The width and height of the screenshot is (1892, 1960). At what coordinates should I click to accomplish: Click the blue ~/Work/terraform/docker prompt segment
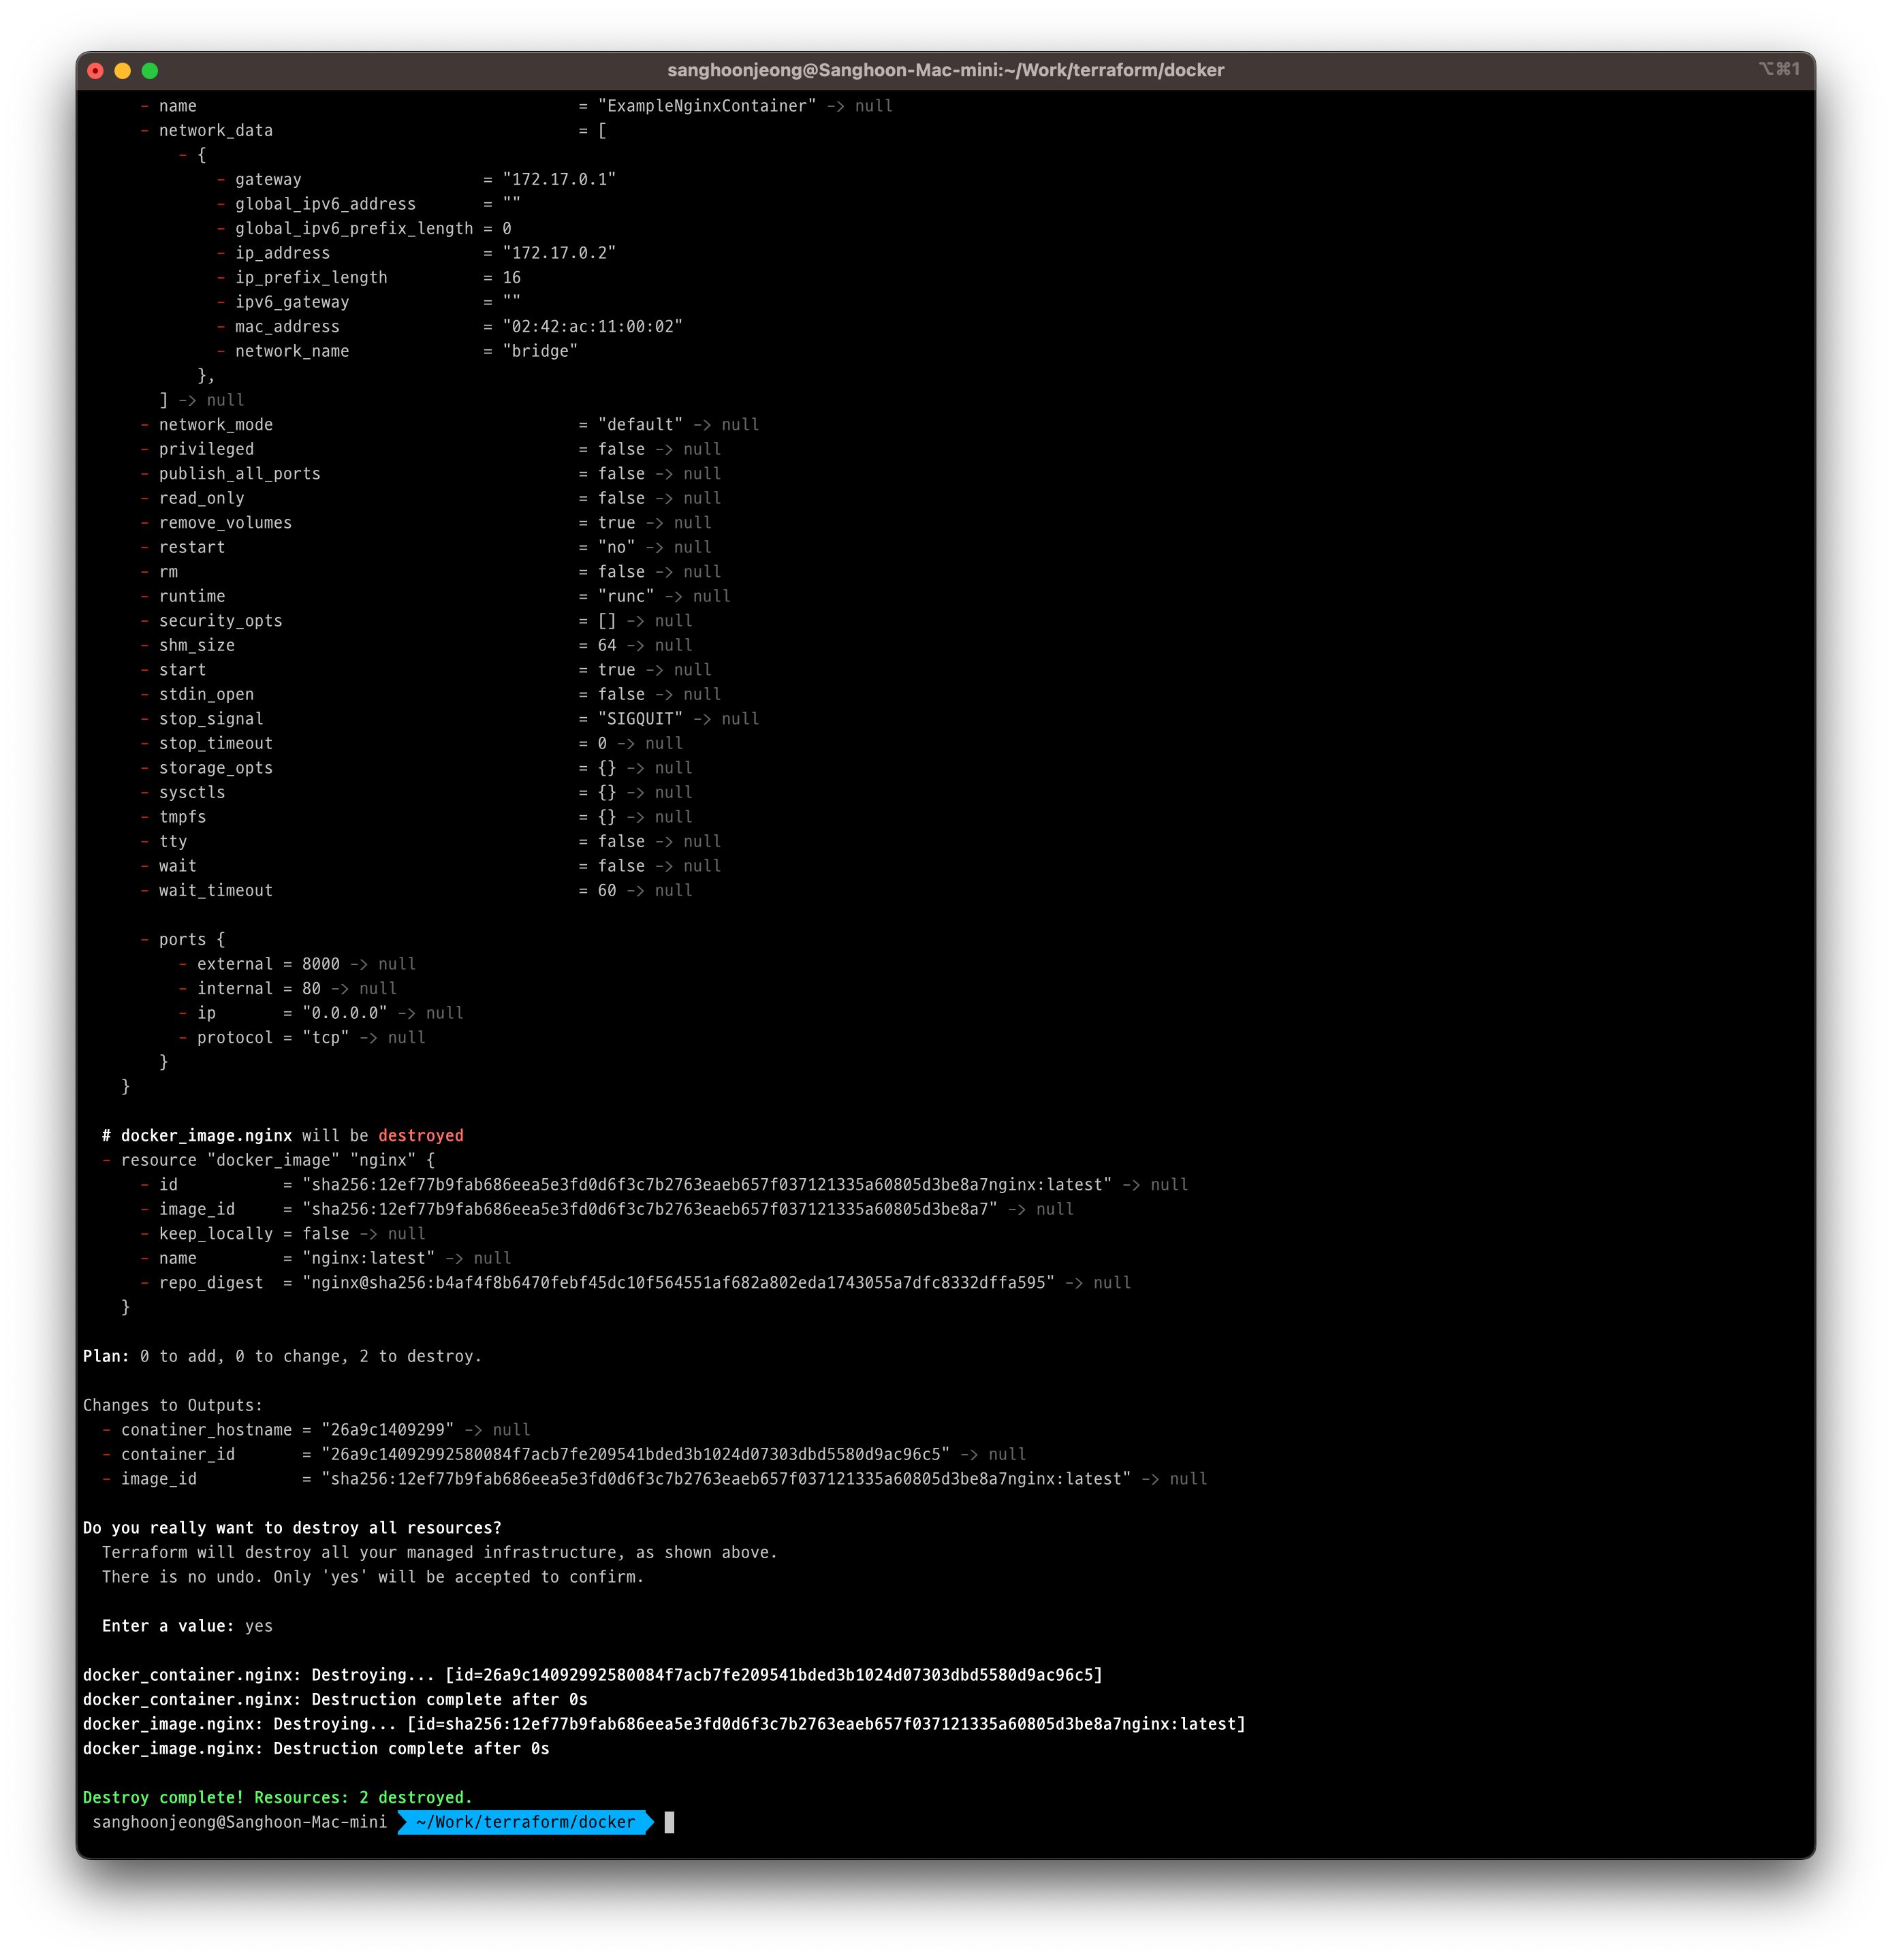tap(525, 1822)
